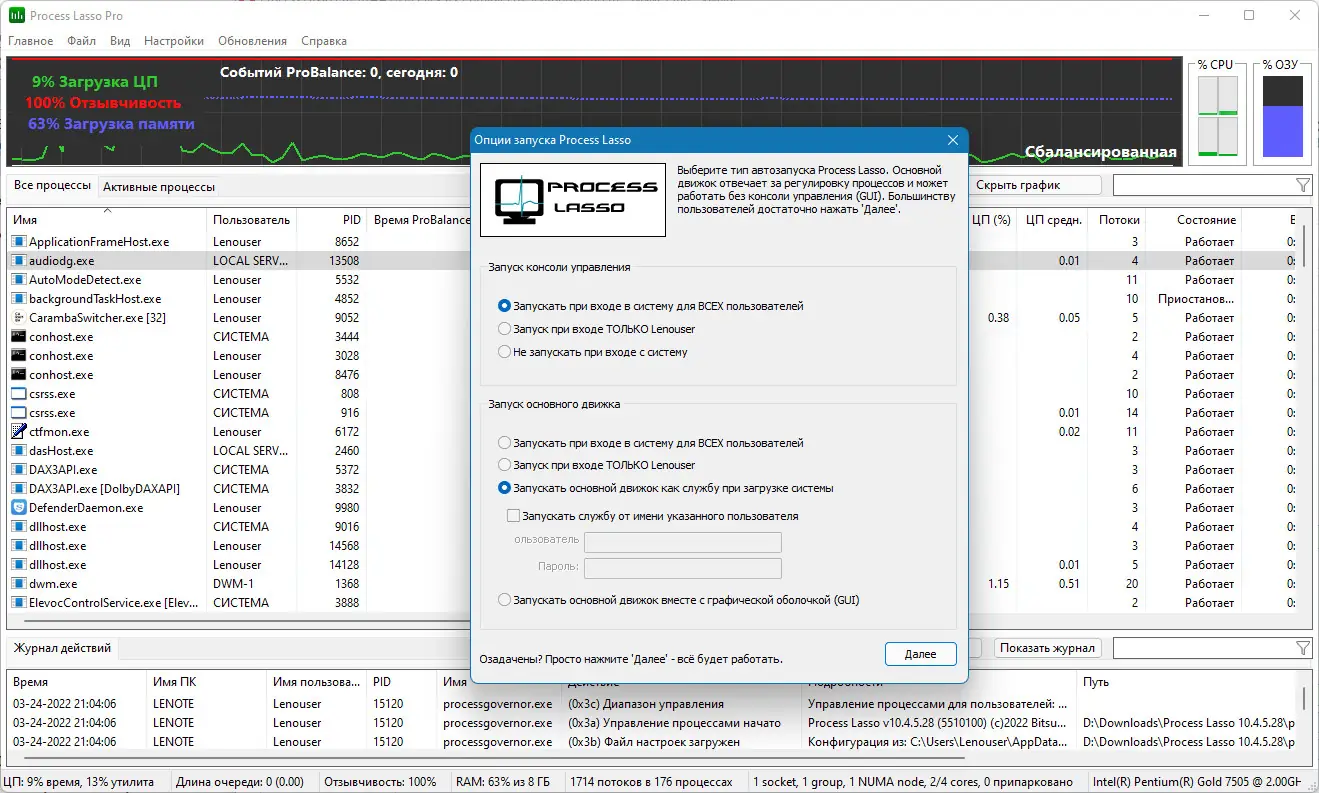The height and width of the screenshot is (793, 1319).
Task: Click the conhost.exe icon with PID 3444
Action: pos(18,337)
